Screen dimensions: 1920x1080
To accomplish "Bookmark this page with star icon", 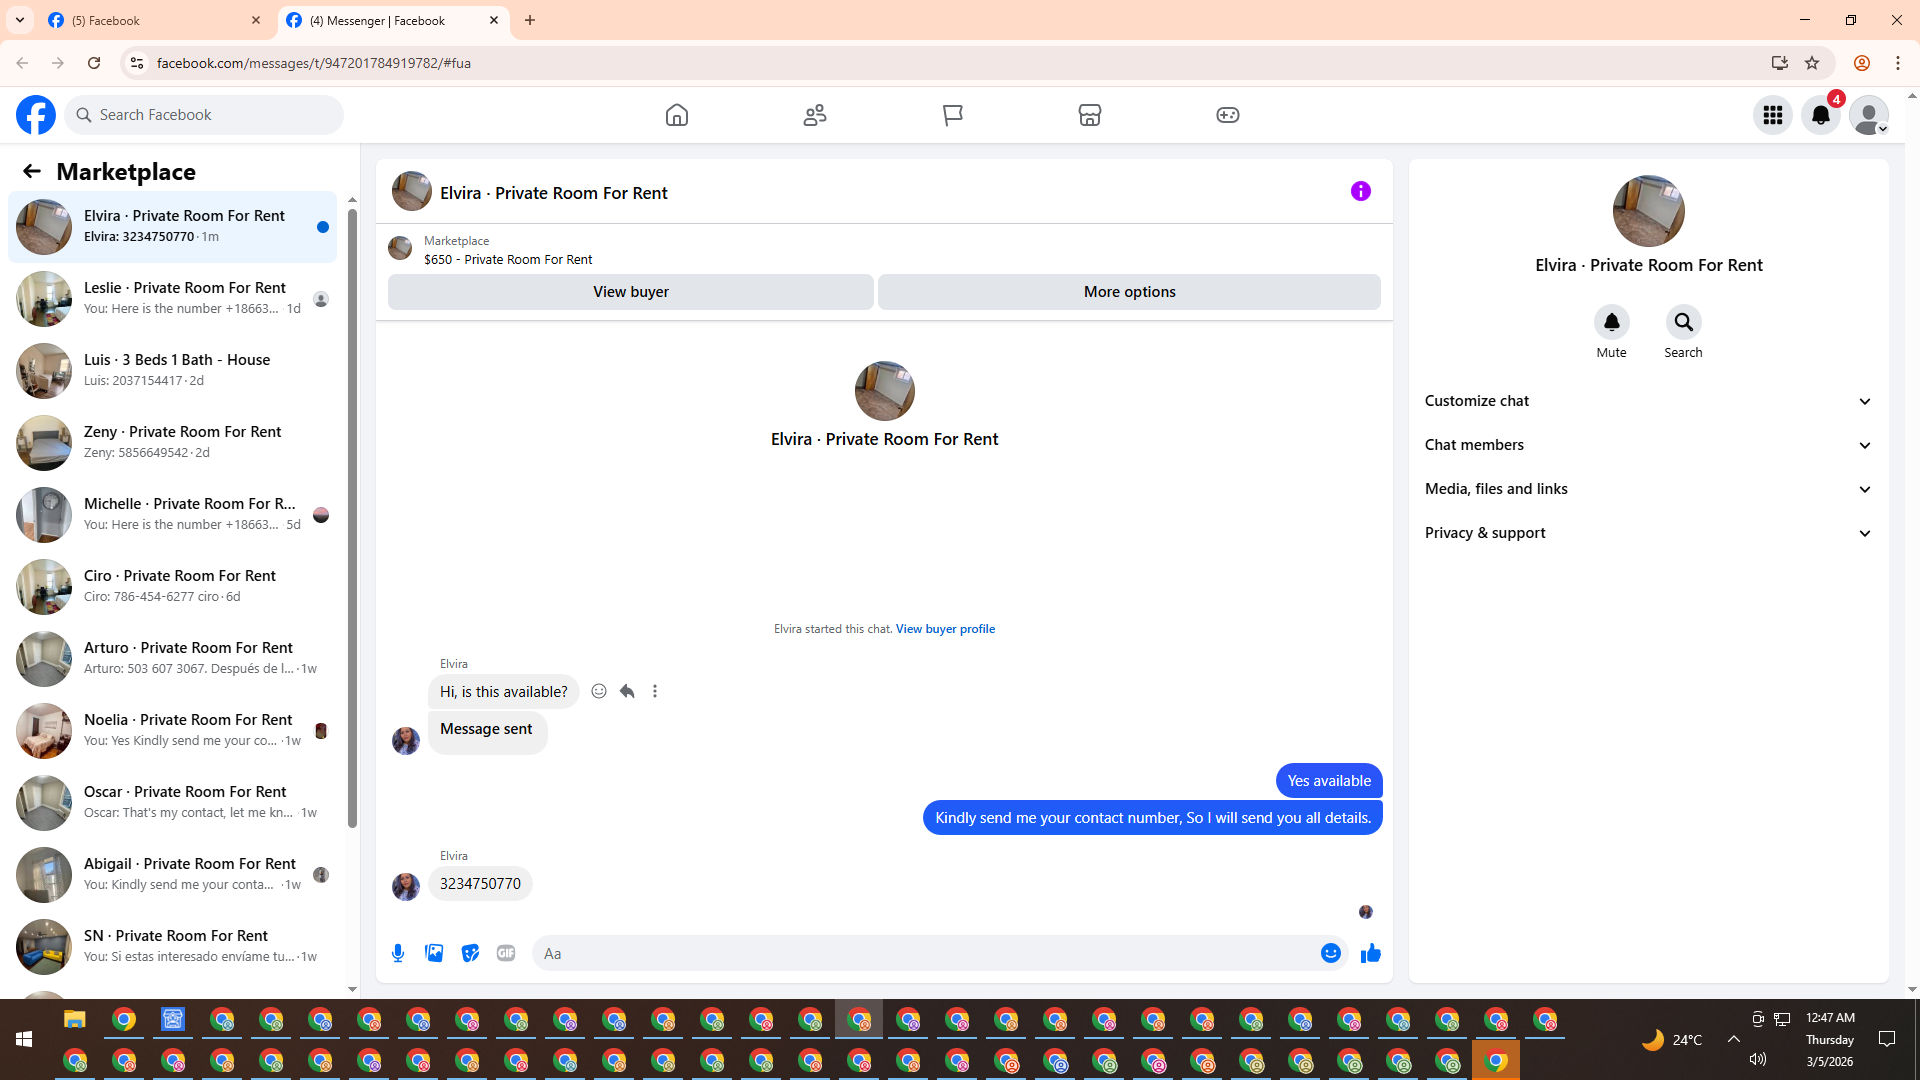I will tap(1812, 63).
